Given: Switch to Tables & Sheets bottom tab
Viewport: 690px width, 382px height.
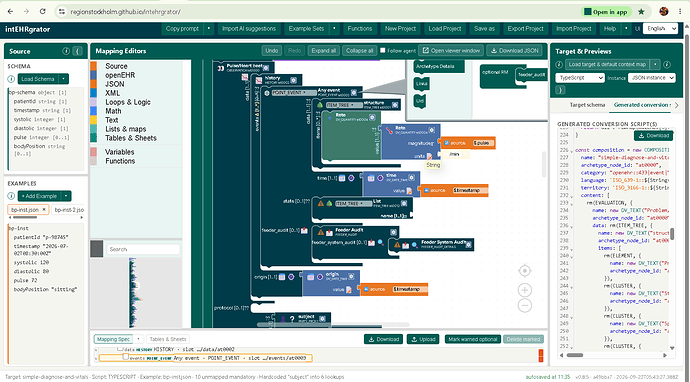Looking at the screenshot, I should point(168,339).
